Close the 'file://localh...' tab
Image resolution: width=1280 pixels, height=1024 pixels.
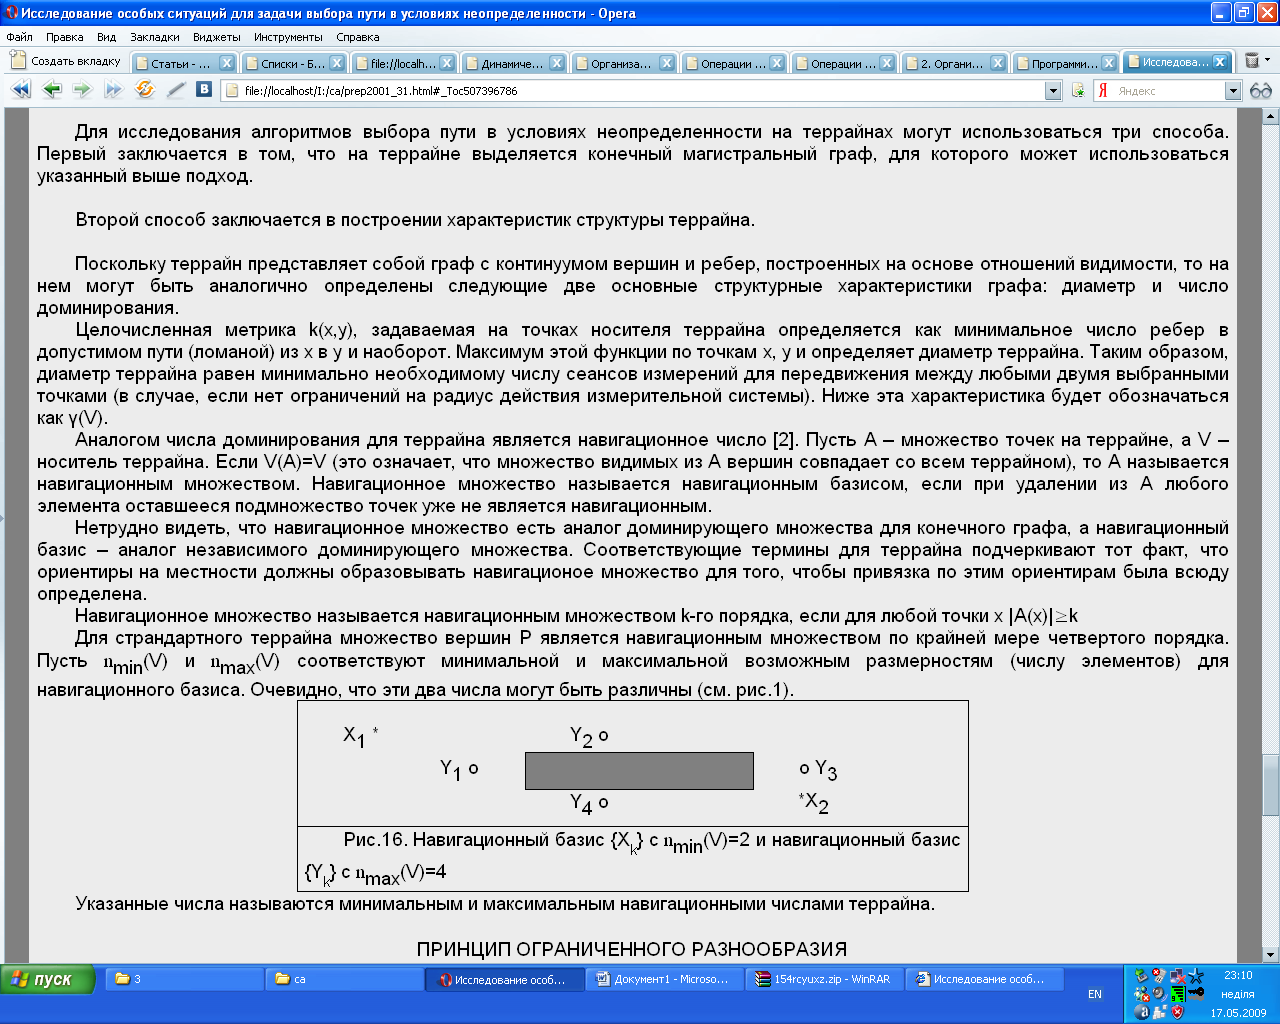click(x=447, y=63)
